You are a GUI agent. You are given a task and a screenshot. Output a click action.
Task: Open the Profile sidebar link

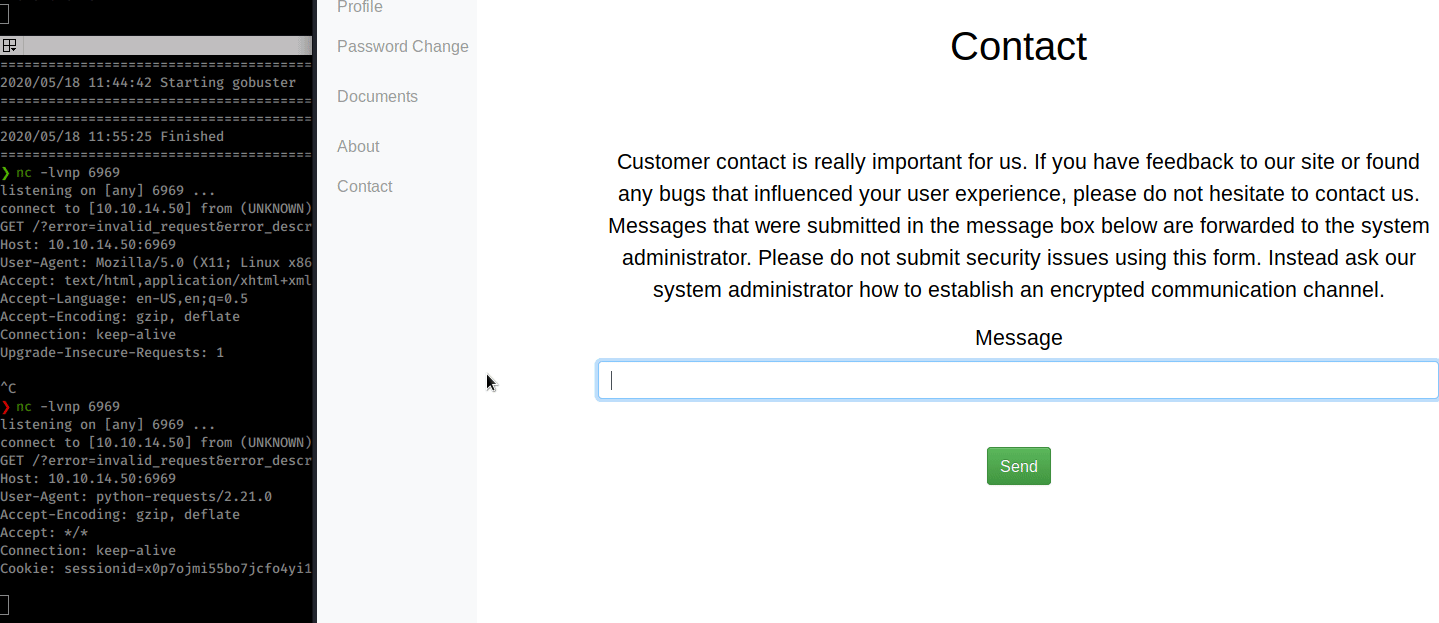point(360,8)
